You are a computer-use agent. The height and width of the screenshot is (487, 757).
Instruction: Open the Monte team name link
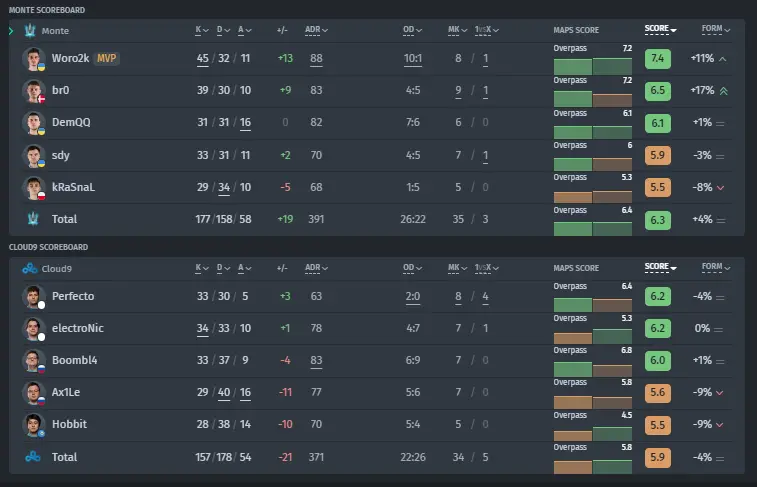coord(55,31)
